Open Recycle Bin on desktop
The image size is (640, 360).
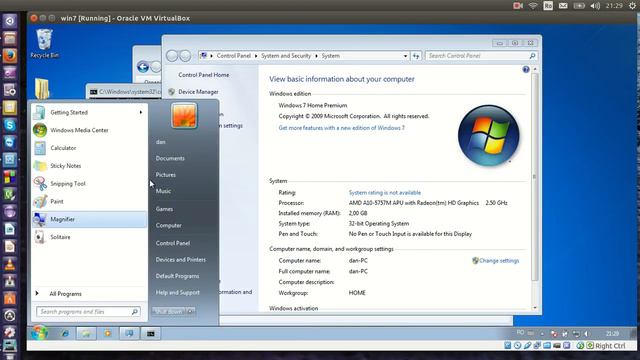click(44, 43)
